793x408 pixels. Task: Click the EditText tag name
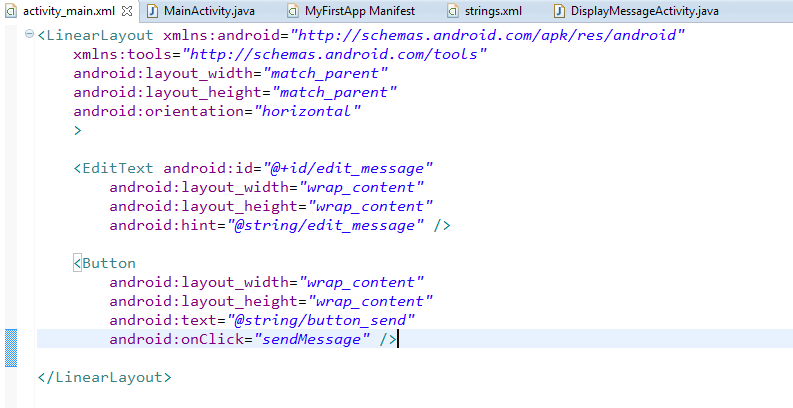[x=118, y=168]
